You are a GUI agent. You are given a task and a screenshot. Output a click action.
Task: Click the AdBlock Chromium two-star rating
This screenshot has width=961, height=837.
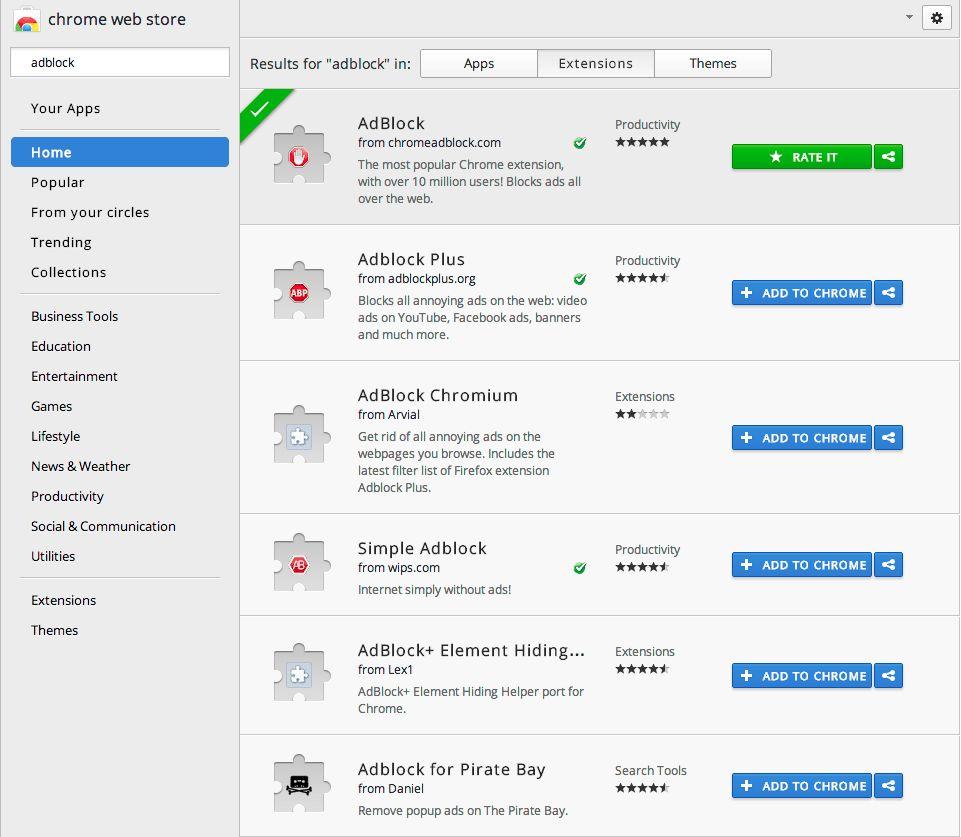point(642,414)
